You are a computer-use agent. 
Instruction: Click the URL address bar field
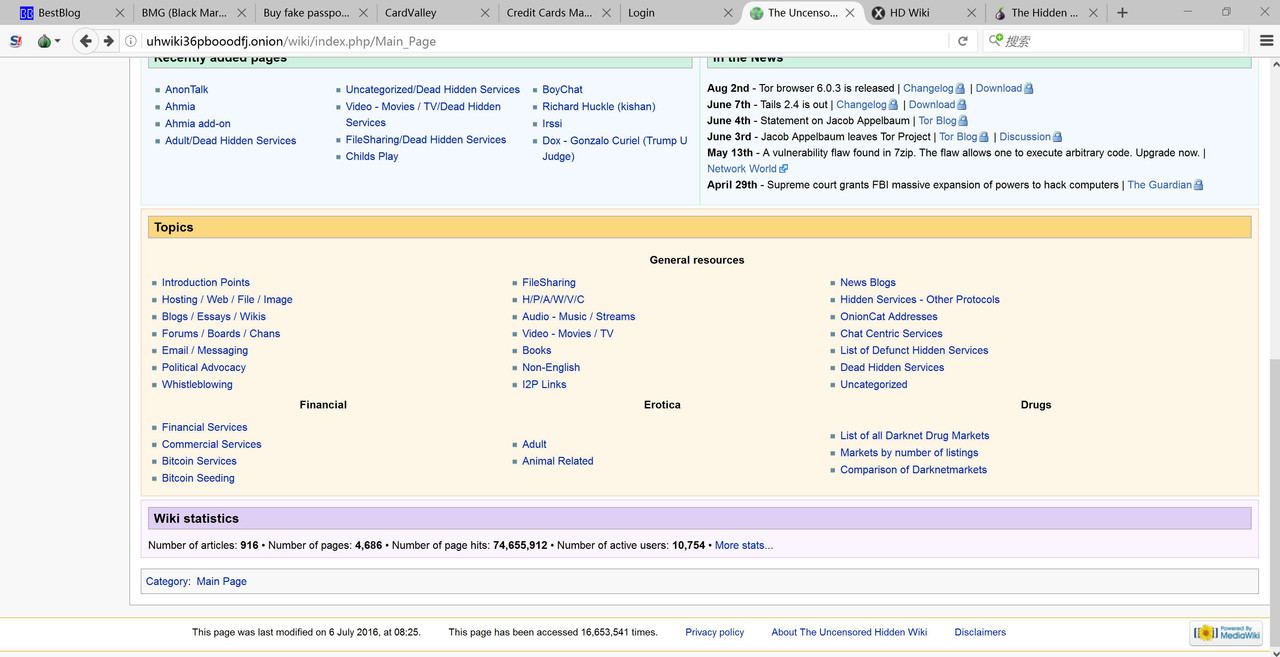click(545, 41)
